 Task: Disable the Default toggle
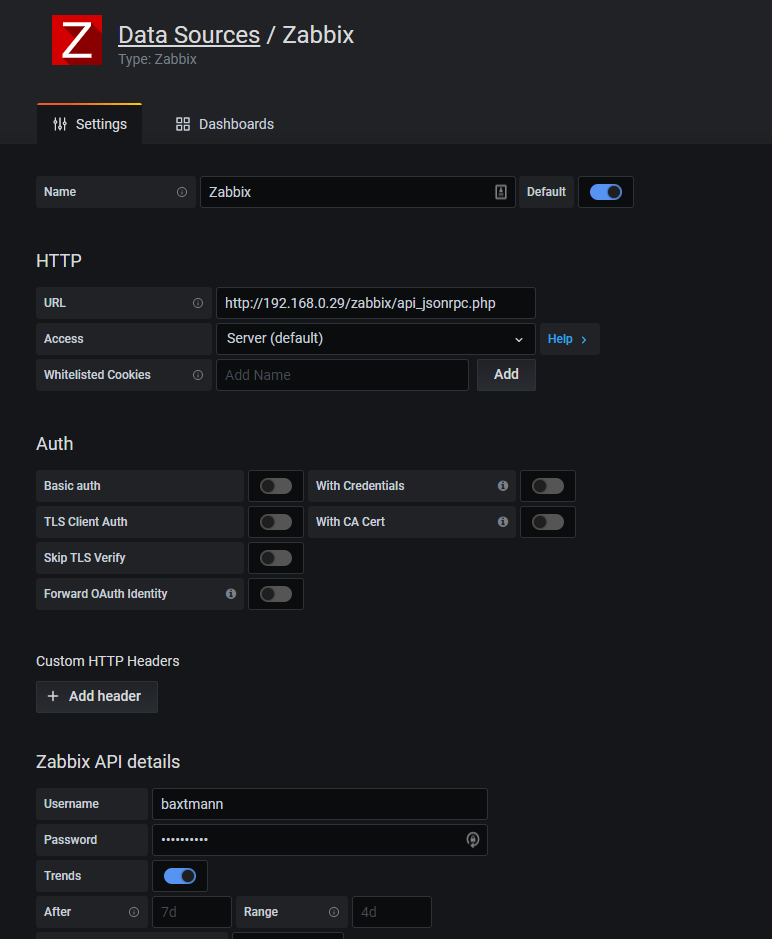pos(605,191)
